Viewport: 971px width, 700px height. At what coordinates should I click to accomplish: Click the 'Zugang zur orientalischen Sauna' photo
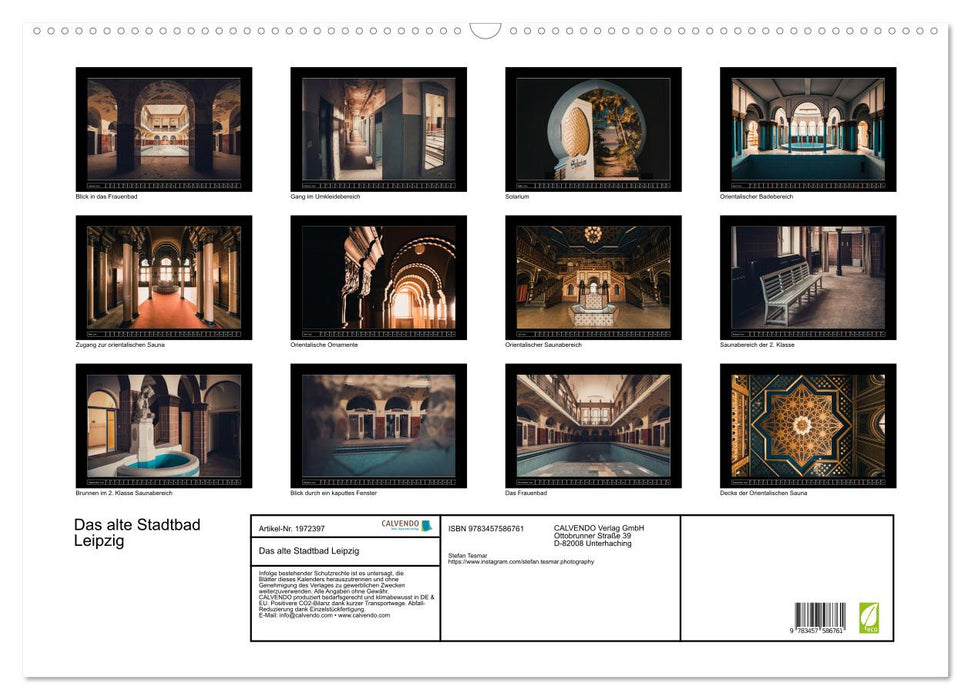coord(164,278)
